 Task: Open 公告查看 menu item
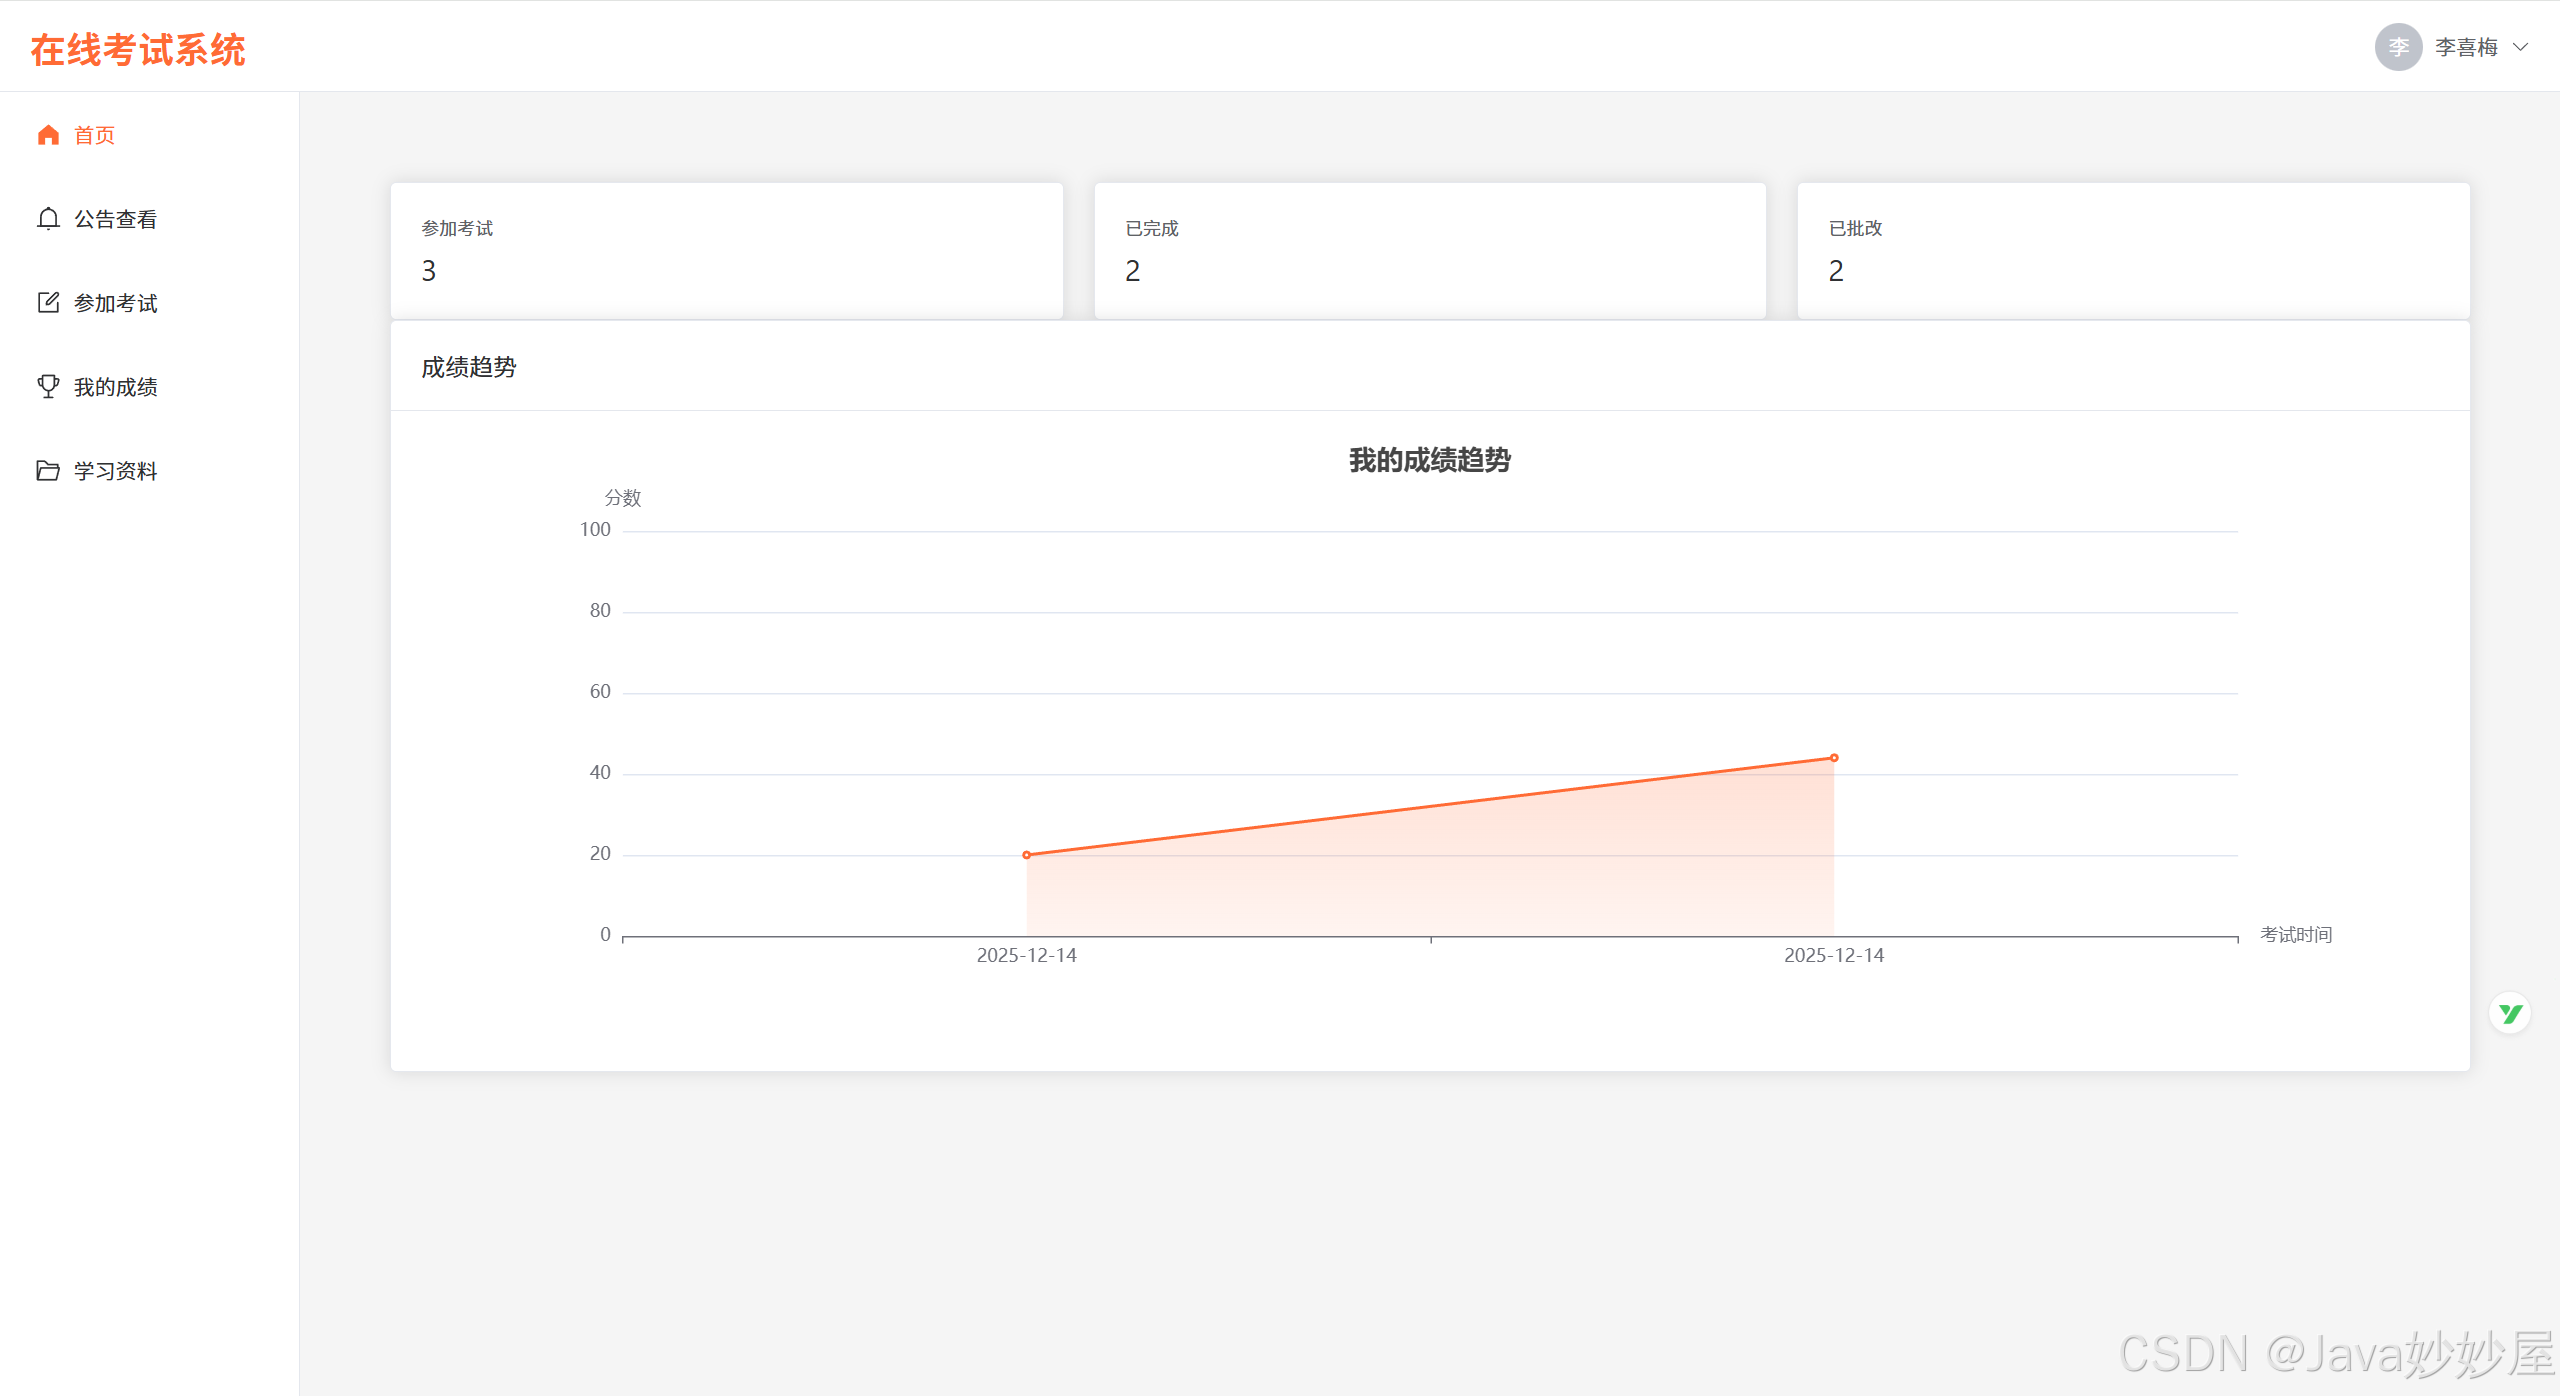tap(116, 219)
